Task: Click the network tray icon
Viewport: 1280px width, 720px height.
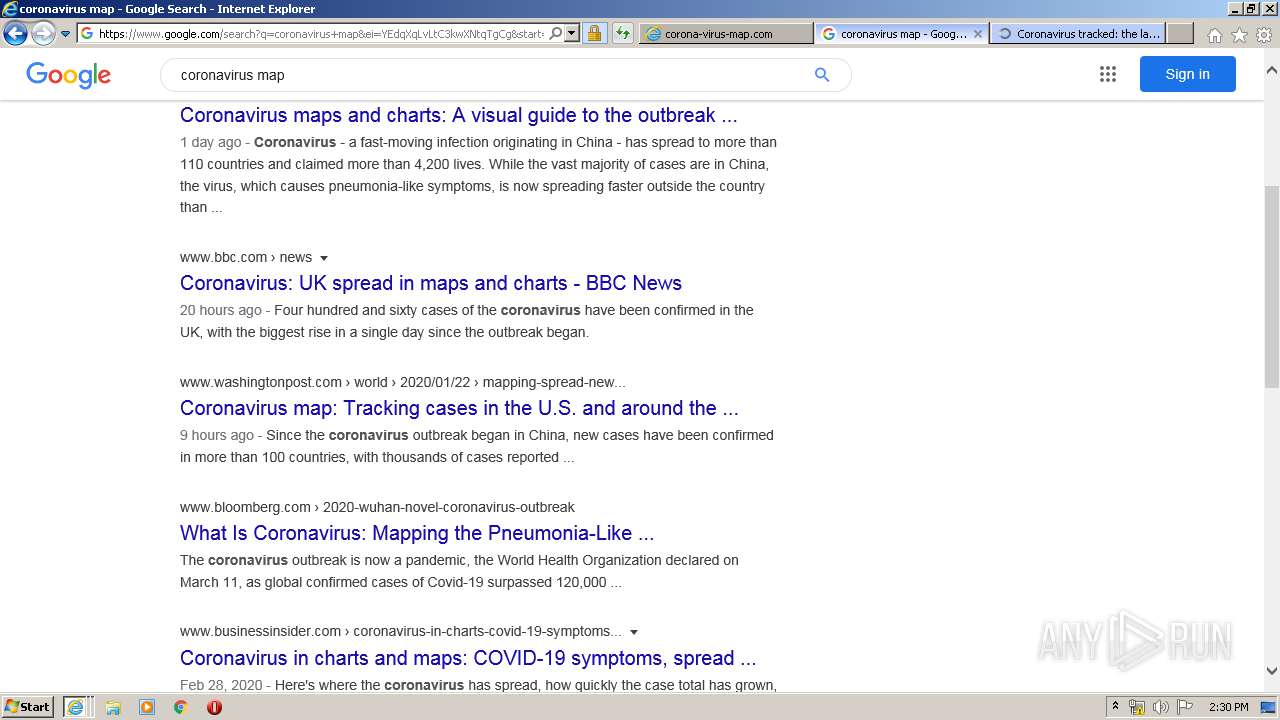Action: [x=1137, y=707]
